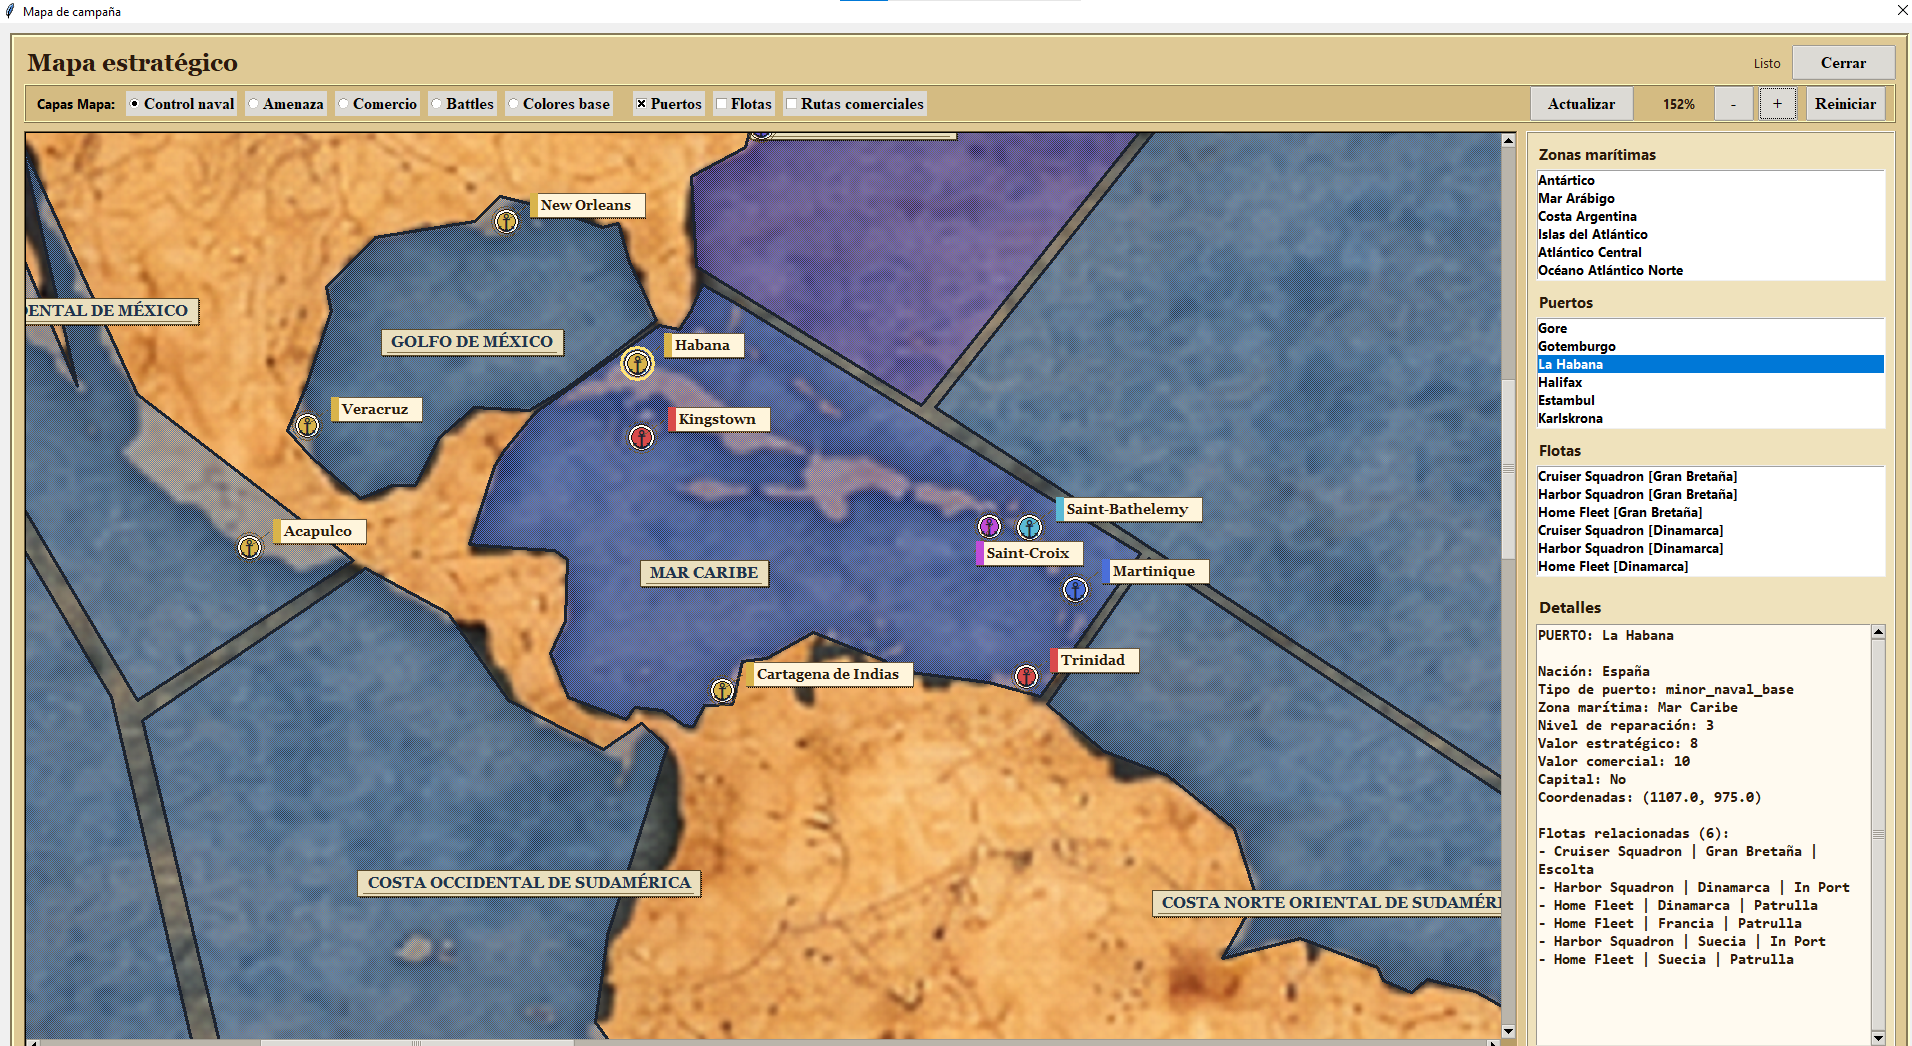Select Mar Arábigo sea zone
Viewport: 1912px width, 1046px height.
coord(1710,198)
